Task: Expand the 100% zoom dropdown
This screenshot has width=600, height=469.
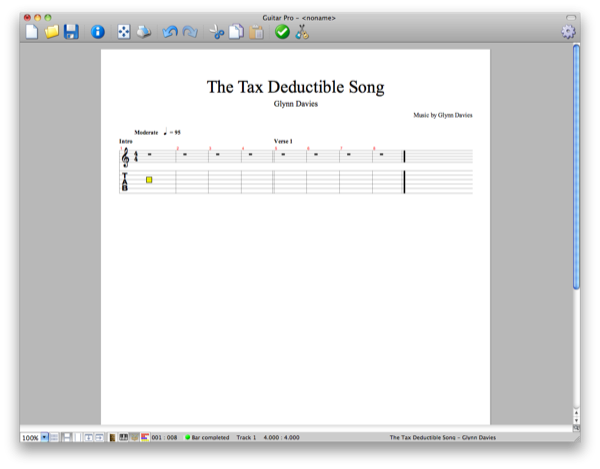Action: pos(45,438)
